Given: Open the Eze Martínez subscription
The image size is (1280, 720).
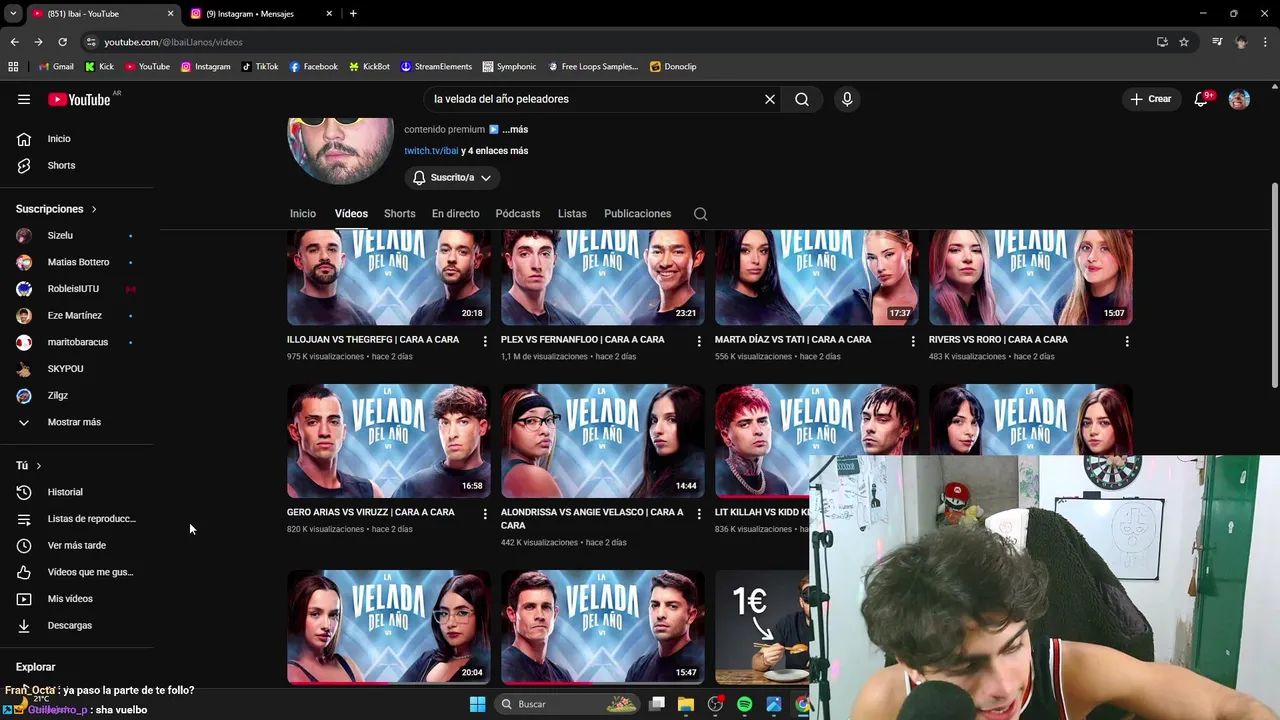Looking at the screenshot, I should (x=74, y=315).
